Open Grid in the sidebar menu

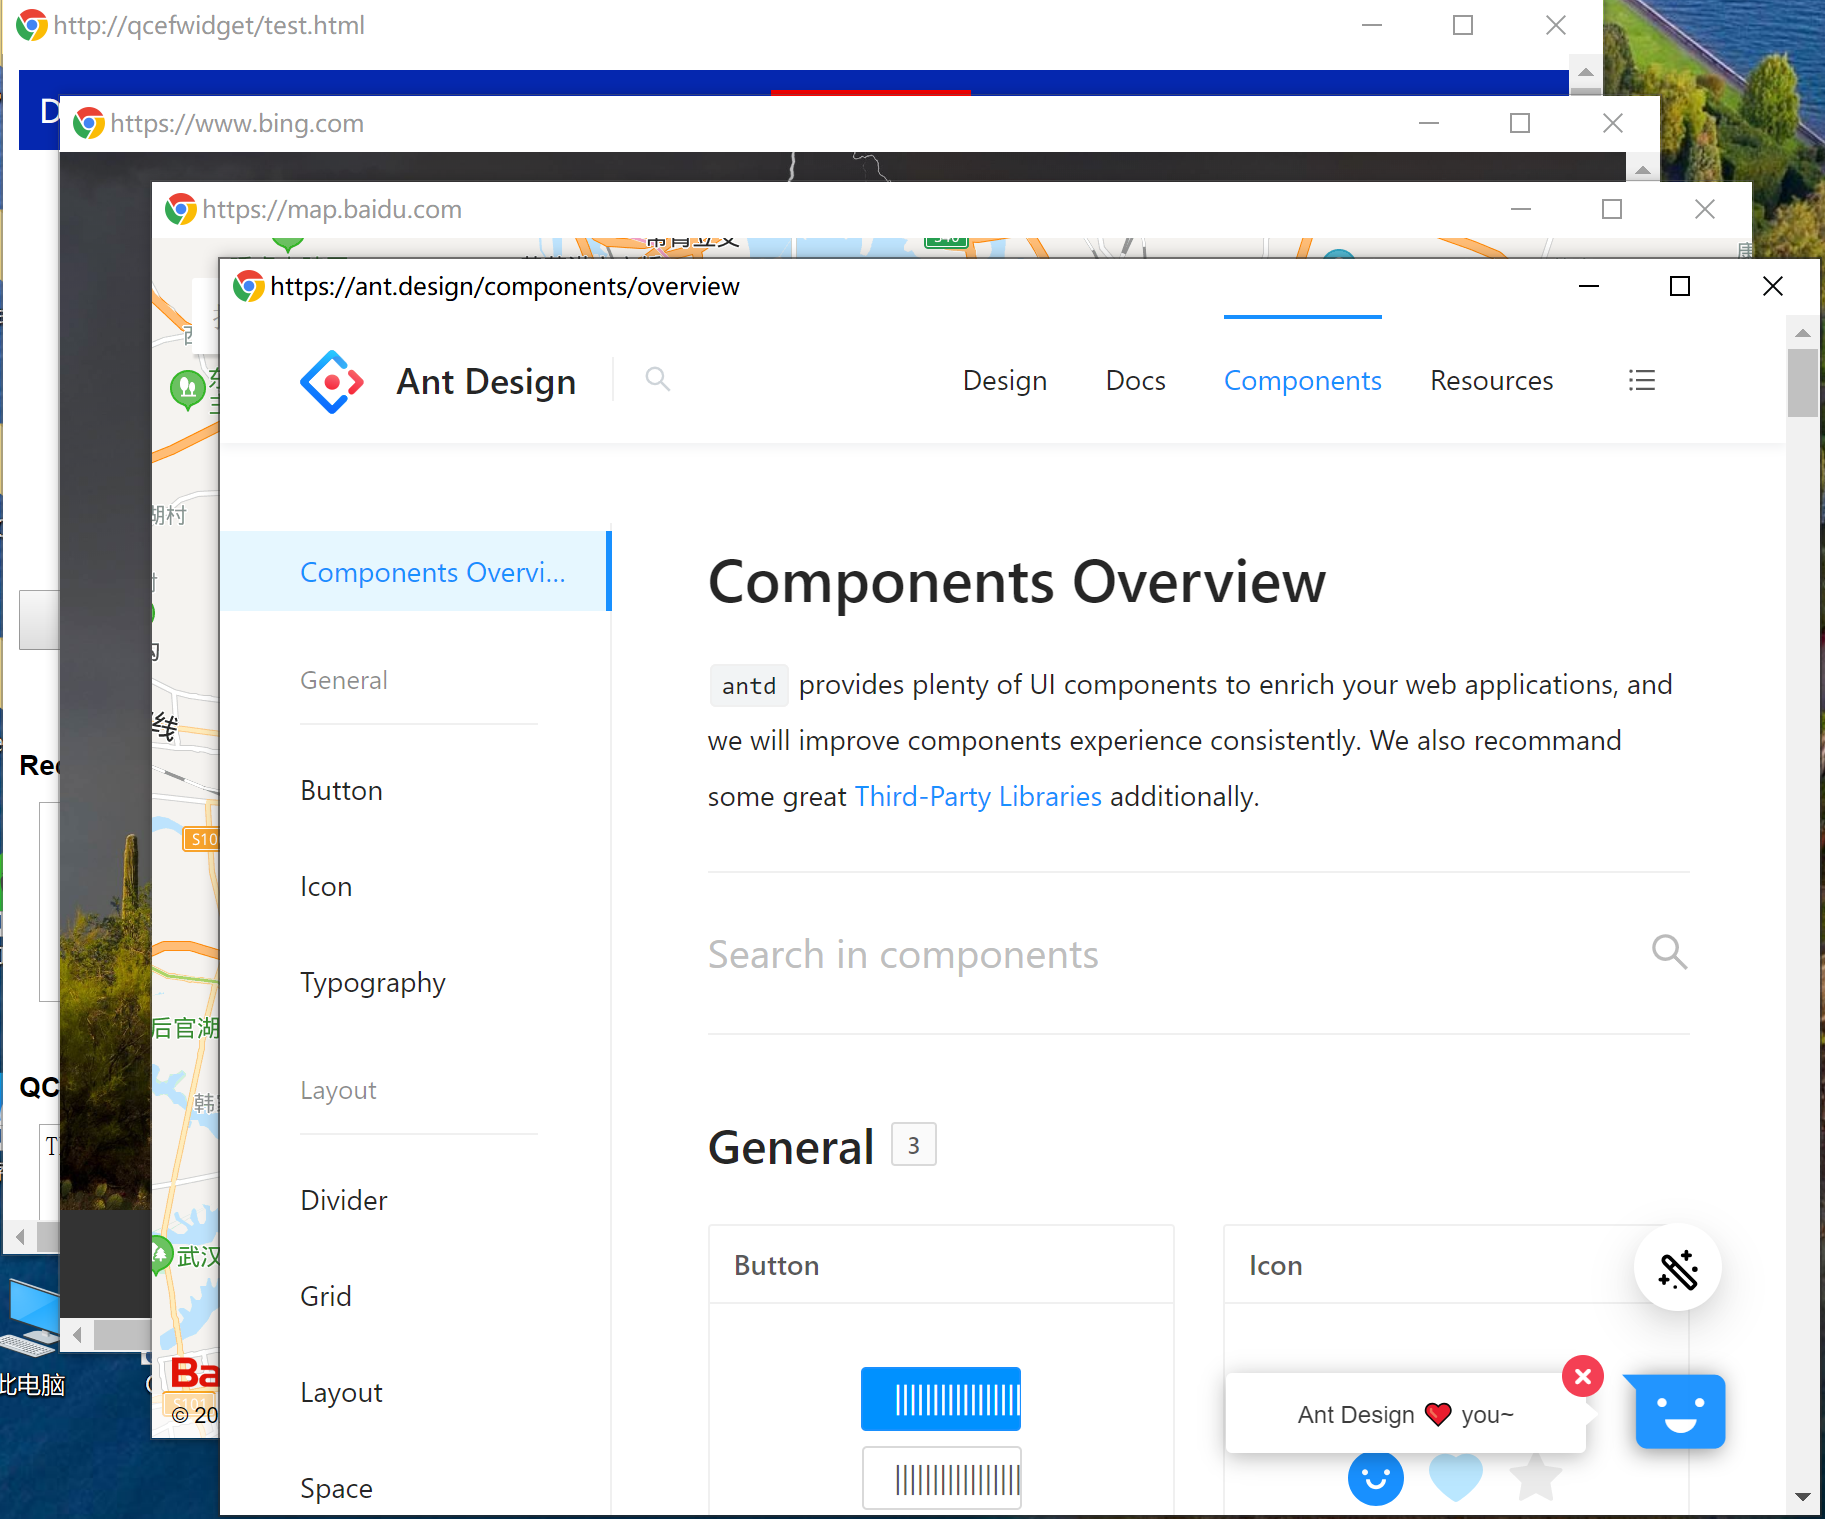pyautogui.click(x=326, y=1297)
